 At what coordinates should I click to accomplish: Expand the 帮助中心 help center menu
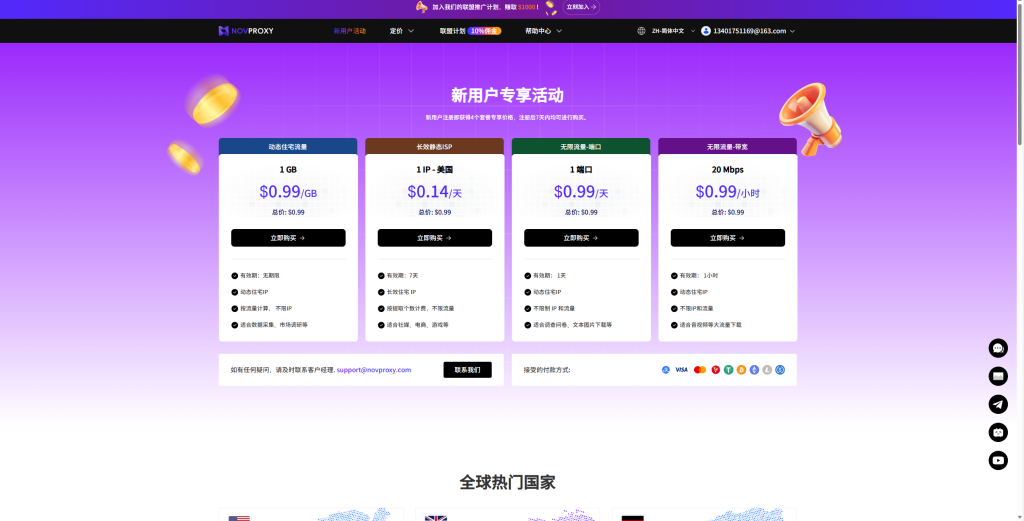point(543,31)
